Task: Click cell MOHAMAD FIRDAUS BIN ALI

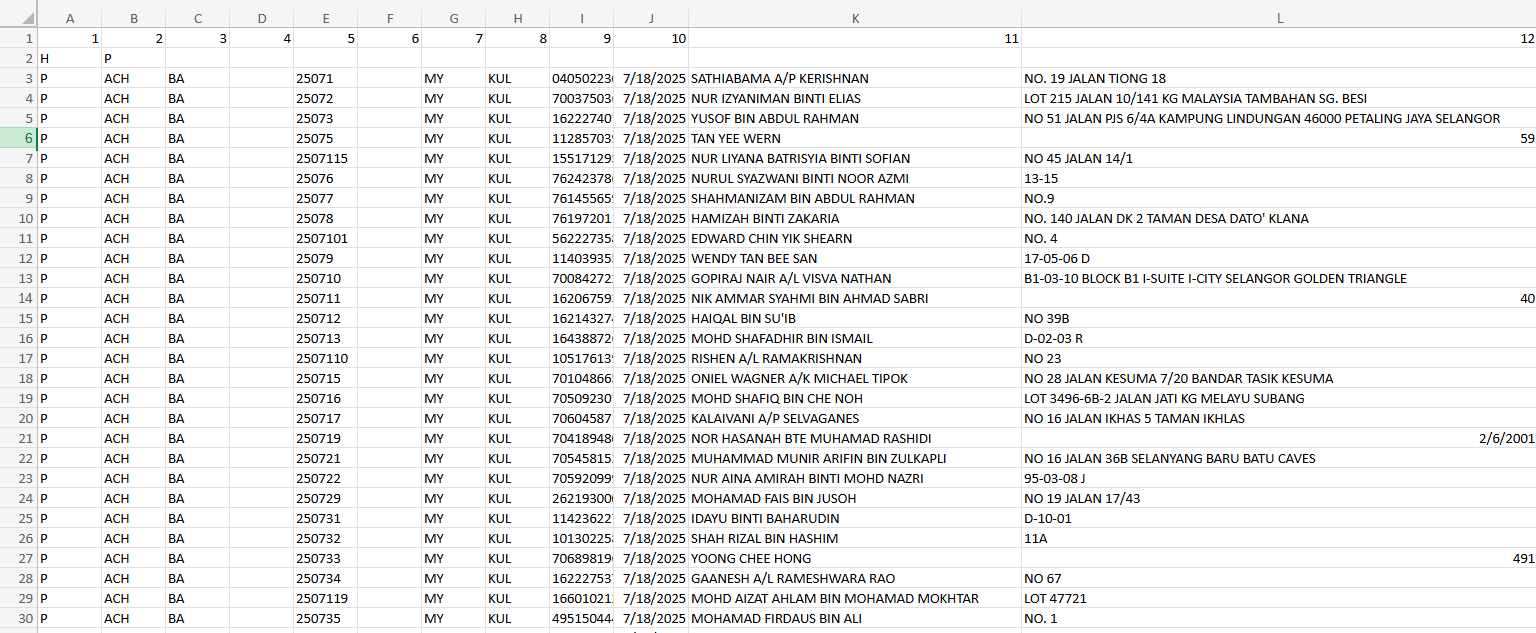Action: coord(855,618)
